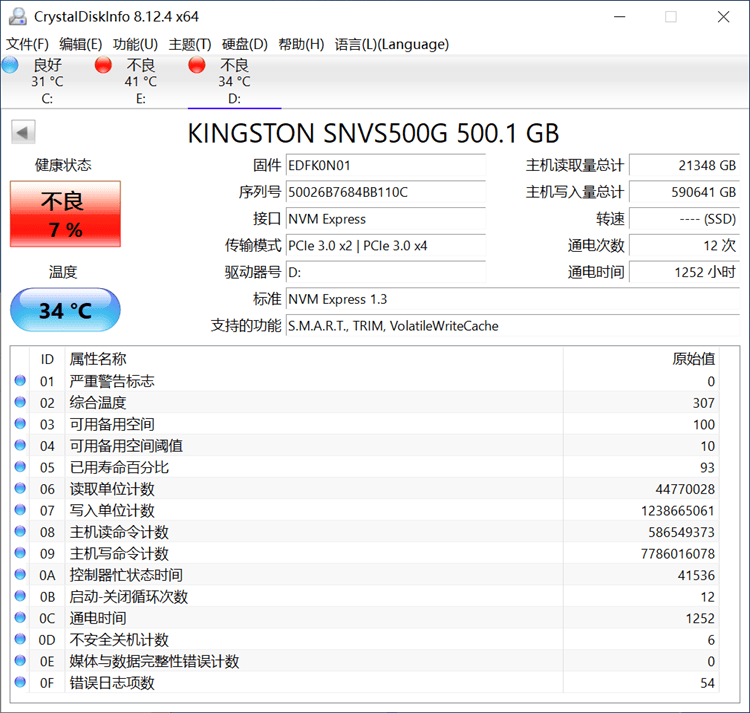Click status dot for attribute 03 可用备用空间
The width and height of the screenshot is (750, 713).
20,424
